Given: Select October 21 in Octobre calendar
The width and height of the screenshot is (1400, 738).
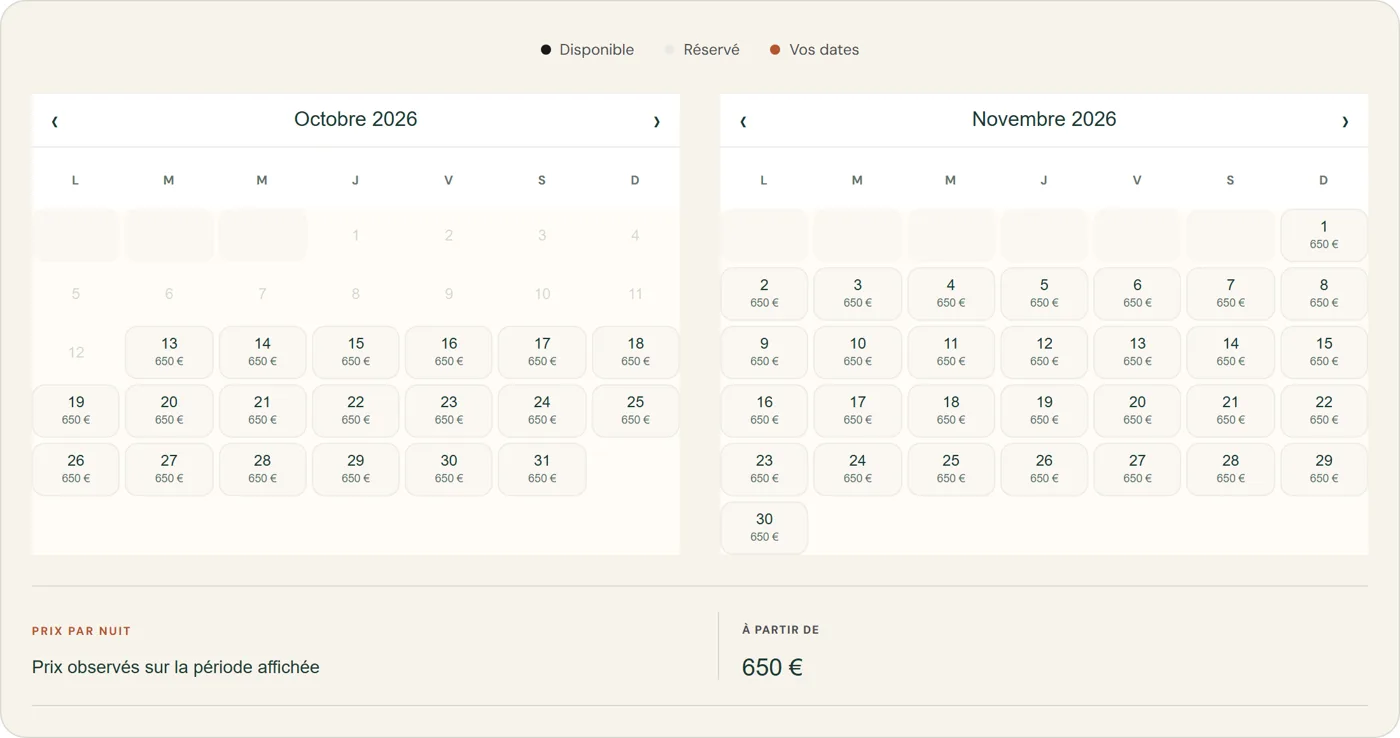Looking at the screenshot, I should 262,411.
